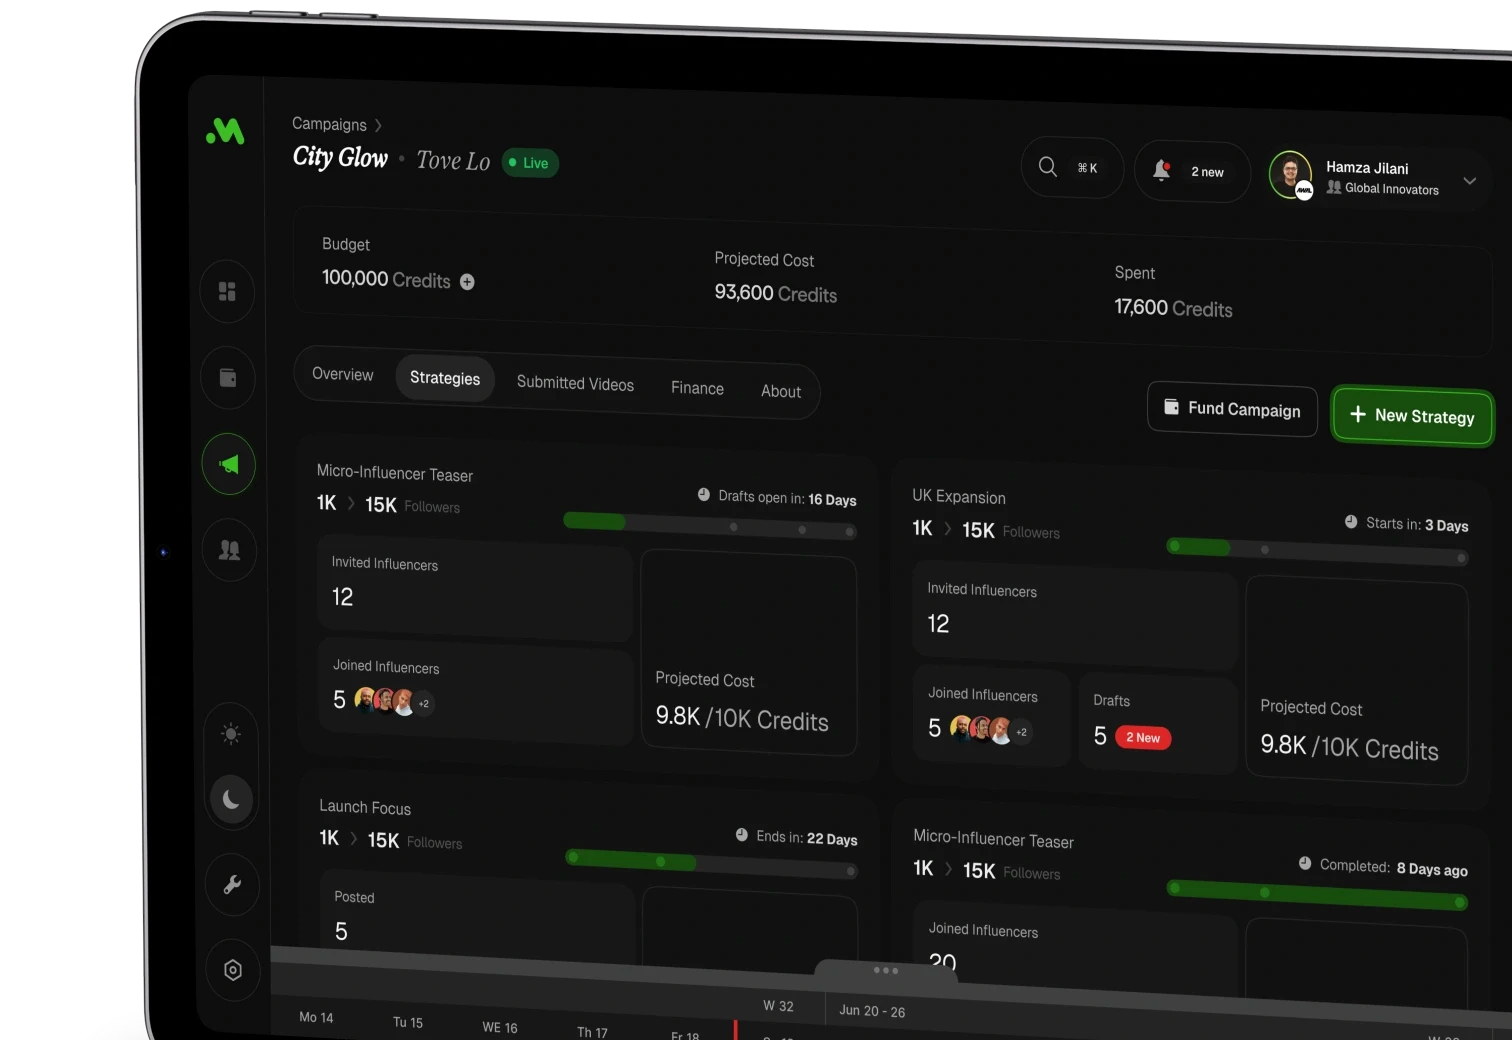Open notifications bell with 2 new
1512x1040 pixels.
(1192, 171)
